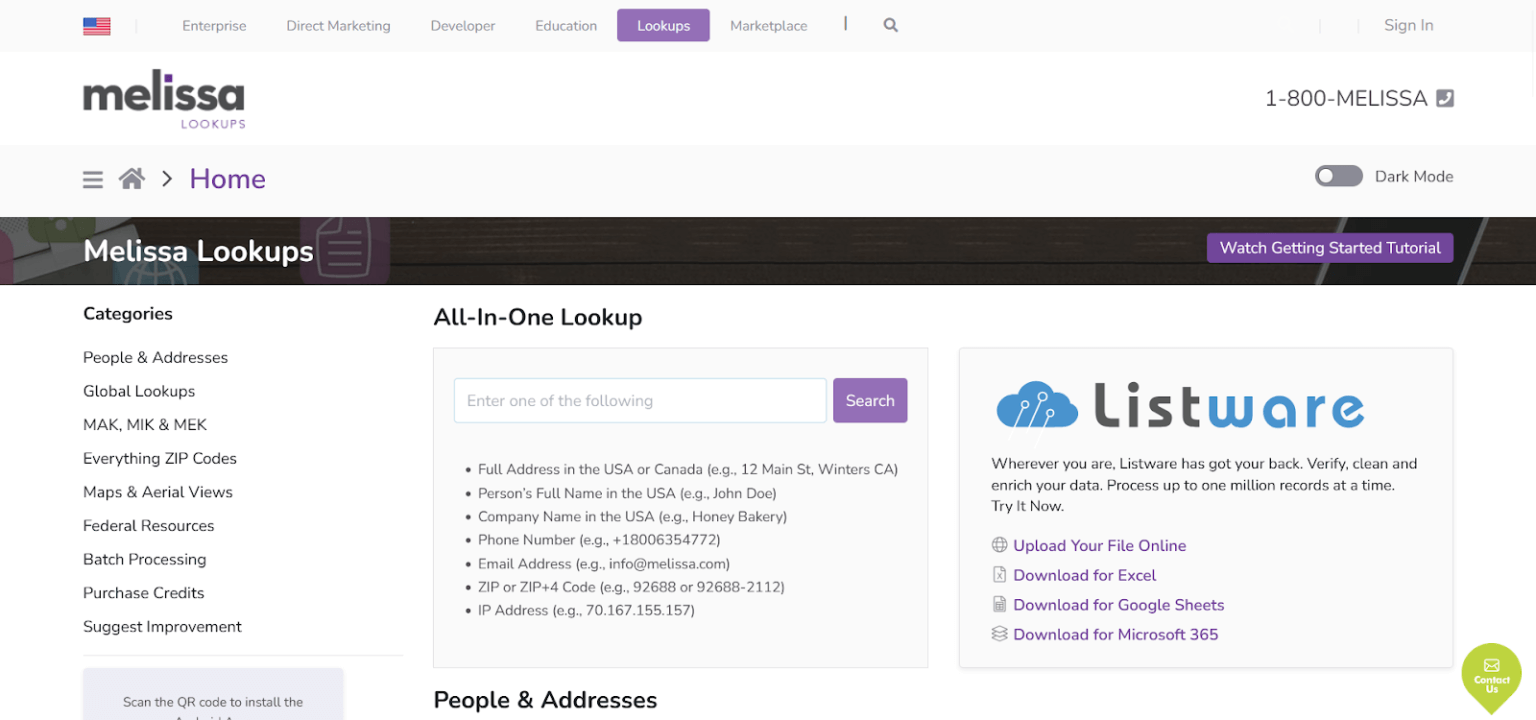
Task: Open Global Lookups category
Action: tap(139, 391)
